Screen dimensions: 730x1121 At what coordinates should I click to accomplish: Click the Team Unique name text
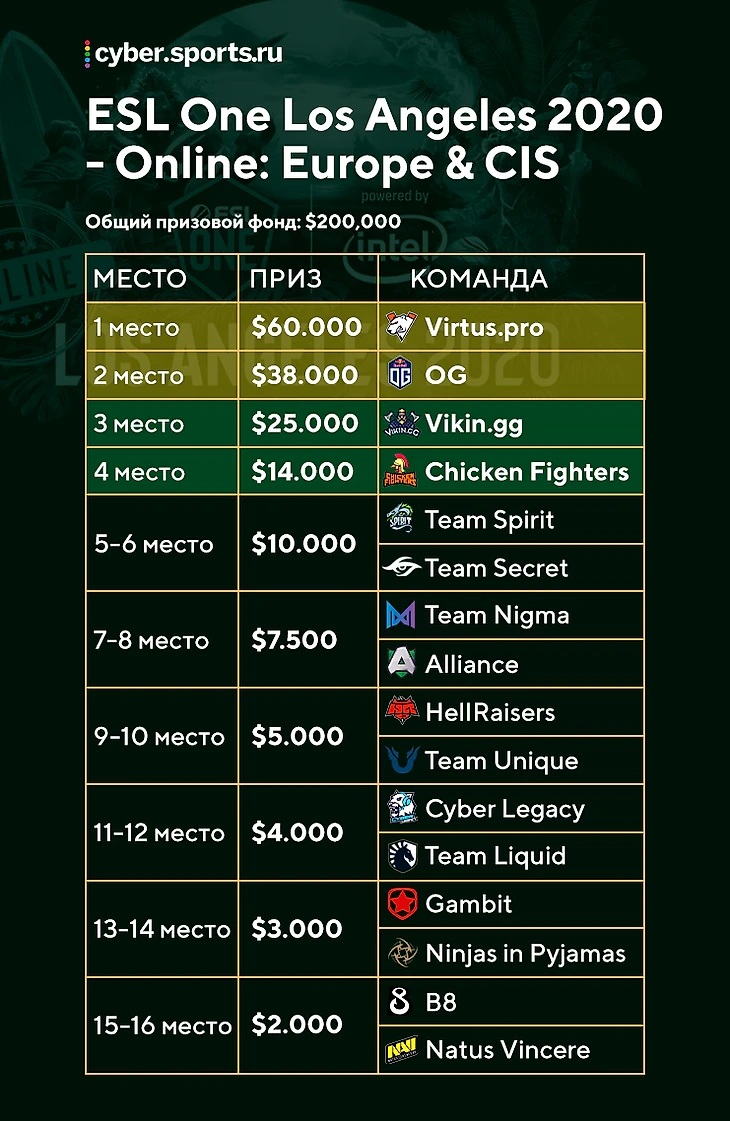point(501,761)
